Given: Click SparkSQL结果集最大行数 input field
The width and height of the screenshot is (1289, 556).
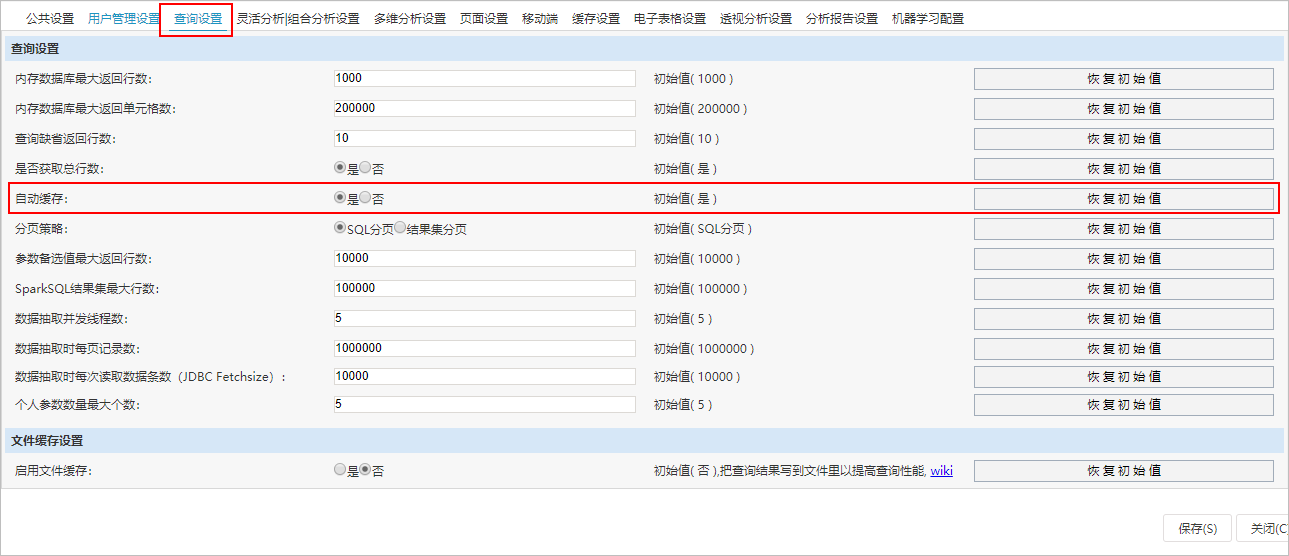Looking at the screenshot, I should [485, 288].
